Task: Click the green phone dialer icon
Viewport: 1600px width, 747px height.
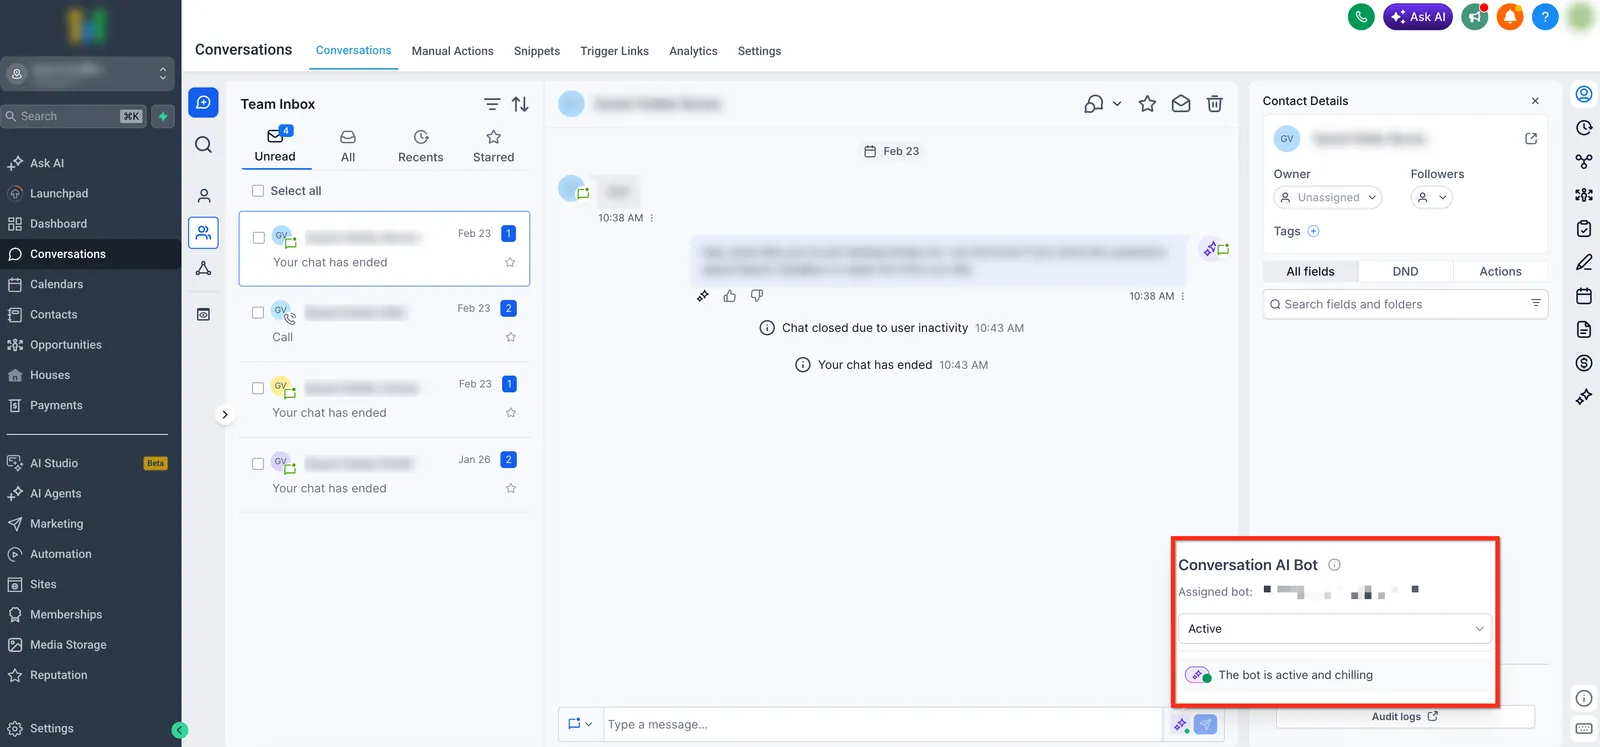Action: point(1361,17)
